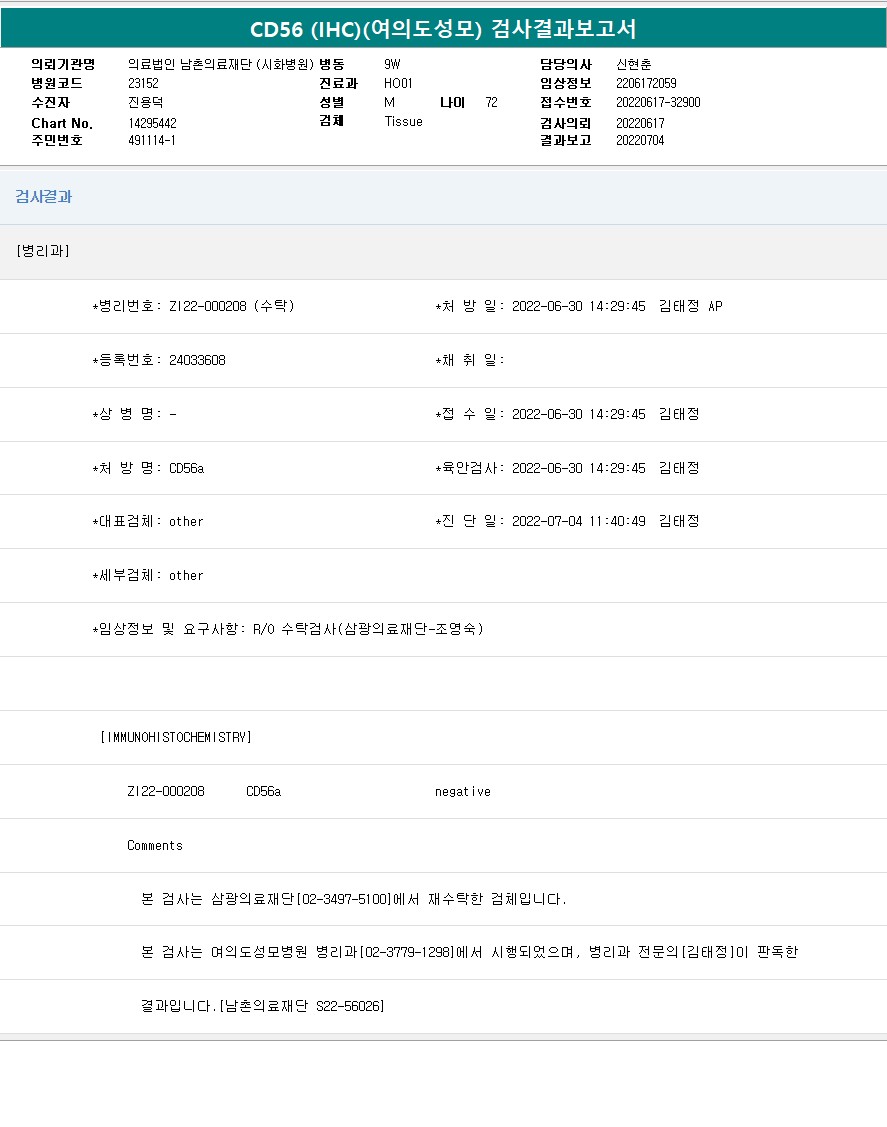The width and height of the screenshot is (887, 1127).
Task: Click the prescription date '2022-06-30 14:29:45 김태정 AP'
Action: pos(617,306)
